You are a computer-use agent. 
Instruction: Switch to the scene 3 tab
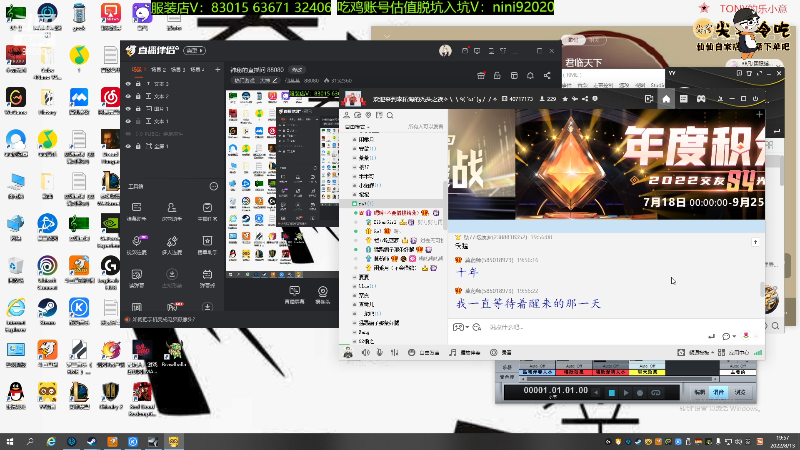pyautogui.click(x=178, y=69)
